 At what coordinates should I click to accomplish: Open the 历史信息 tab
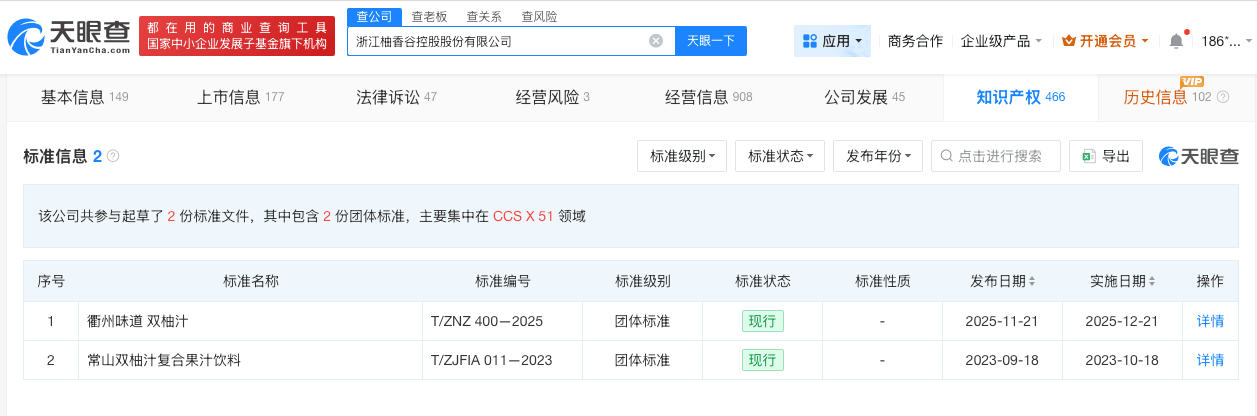[1166, 97]
